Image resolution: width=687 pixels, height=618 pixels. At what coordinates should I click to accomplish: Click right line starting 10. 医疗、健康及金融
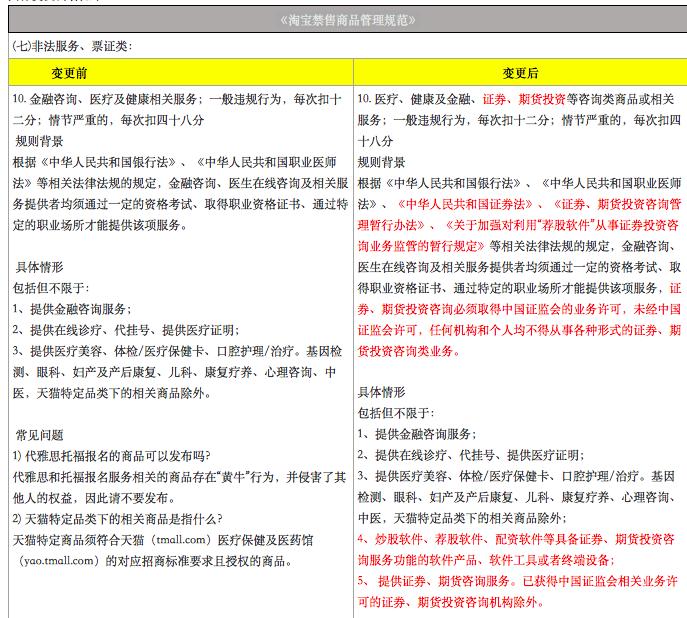516,99
